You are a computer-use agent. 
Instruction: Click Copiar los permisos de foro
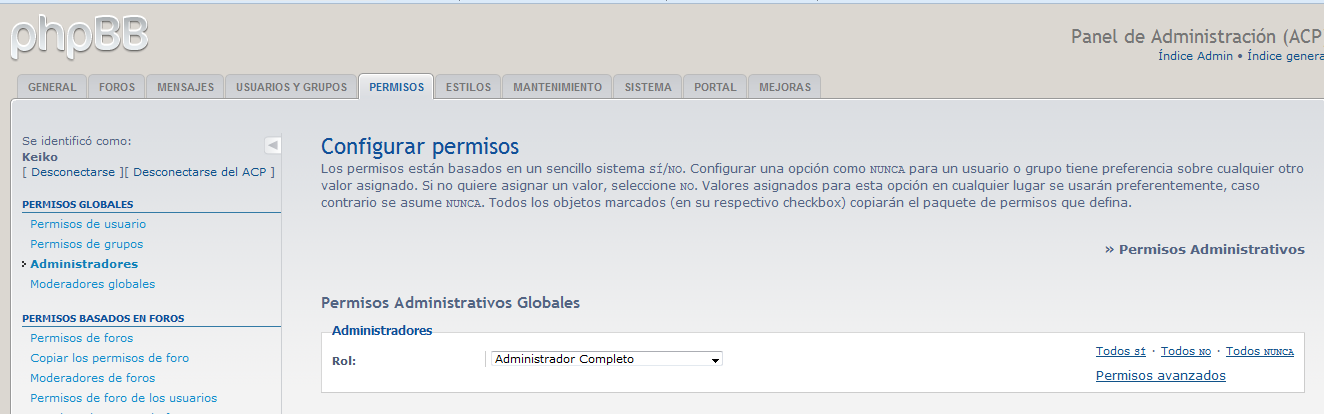pos(110,358)
